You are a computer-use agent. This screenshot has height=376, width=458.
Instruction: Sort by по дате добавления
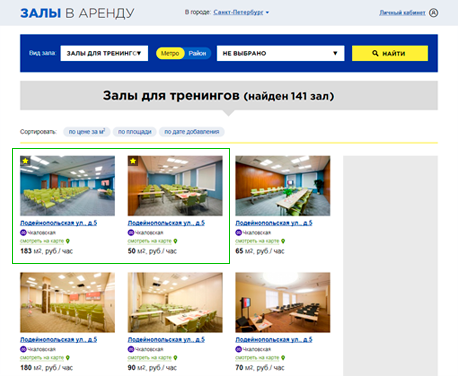point(192,132)
